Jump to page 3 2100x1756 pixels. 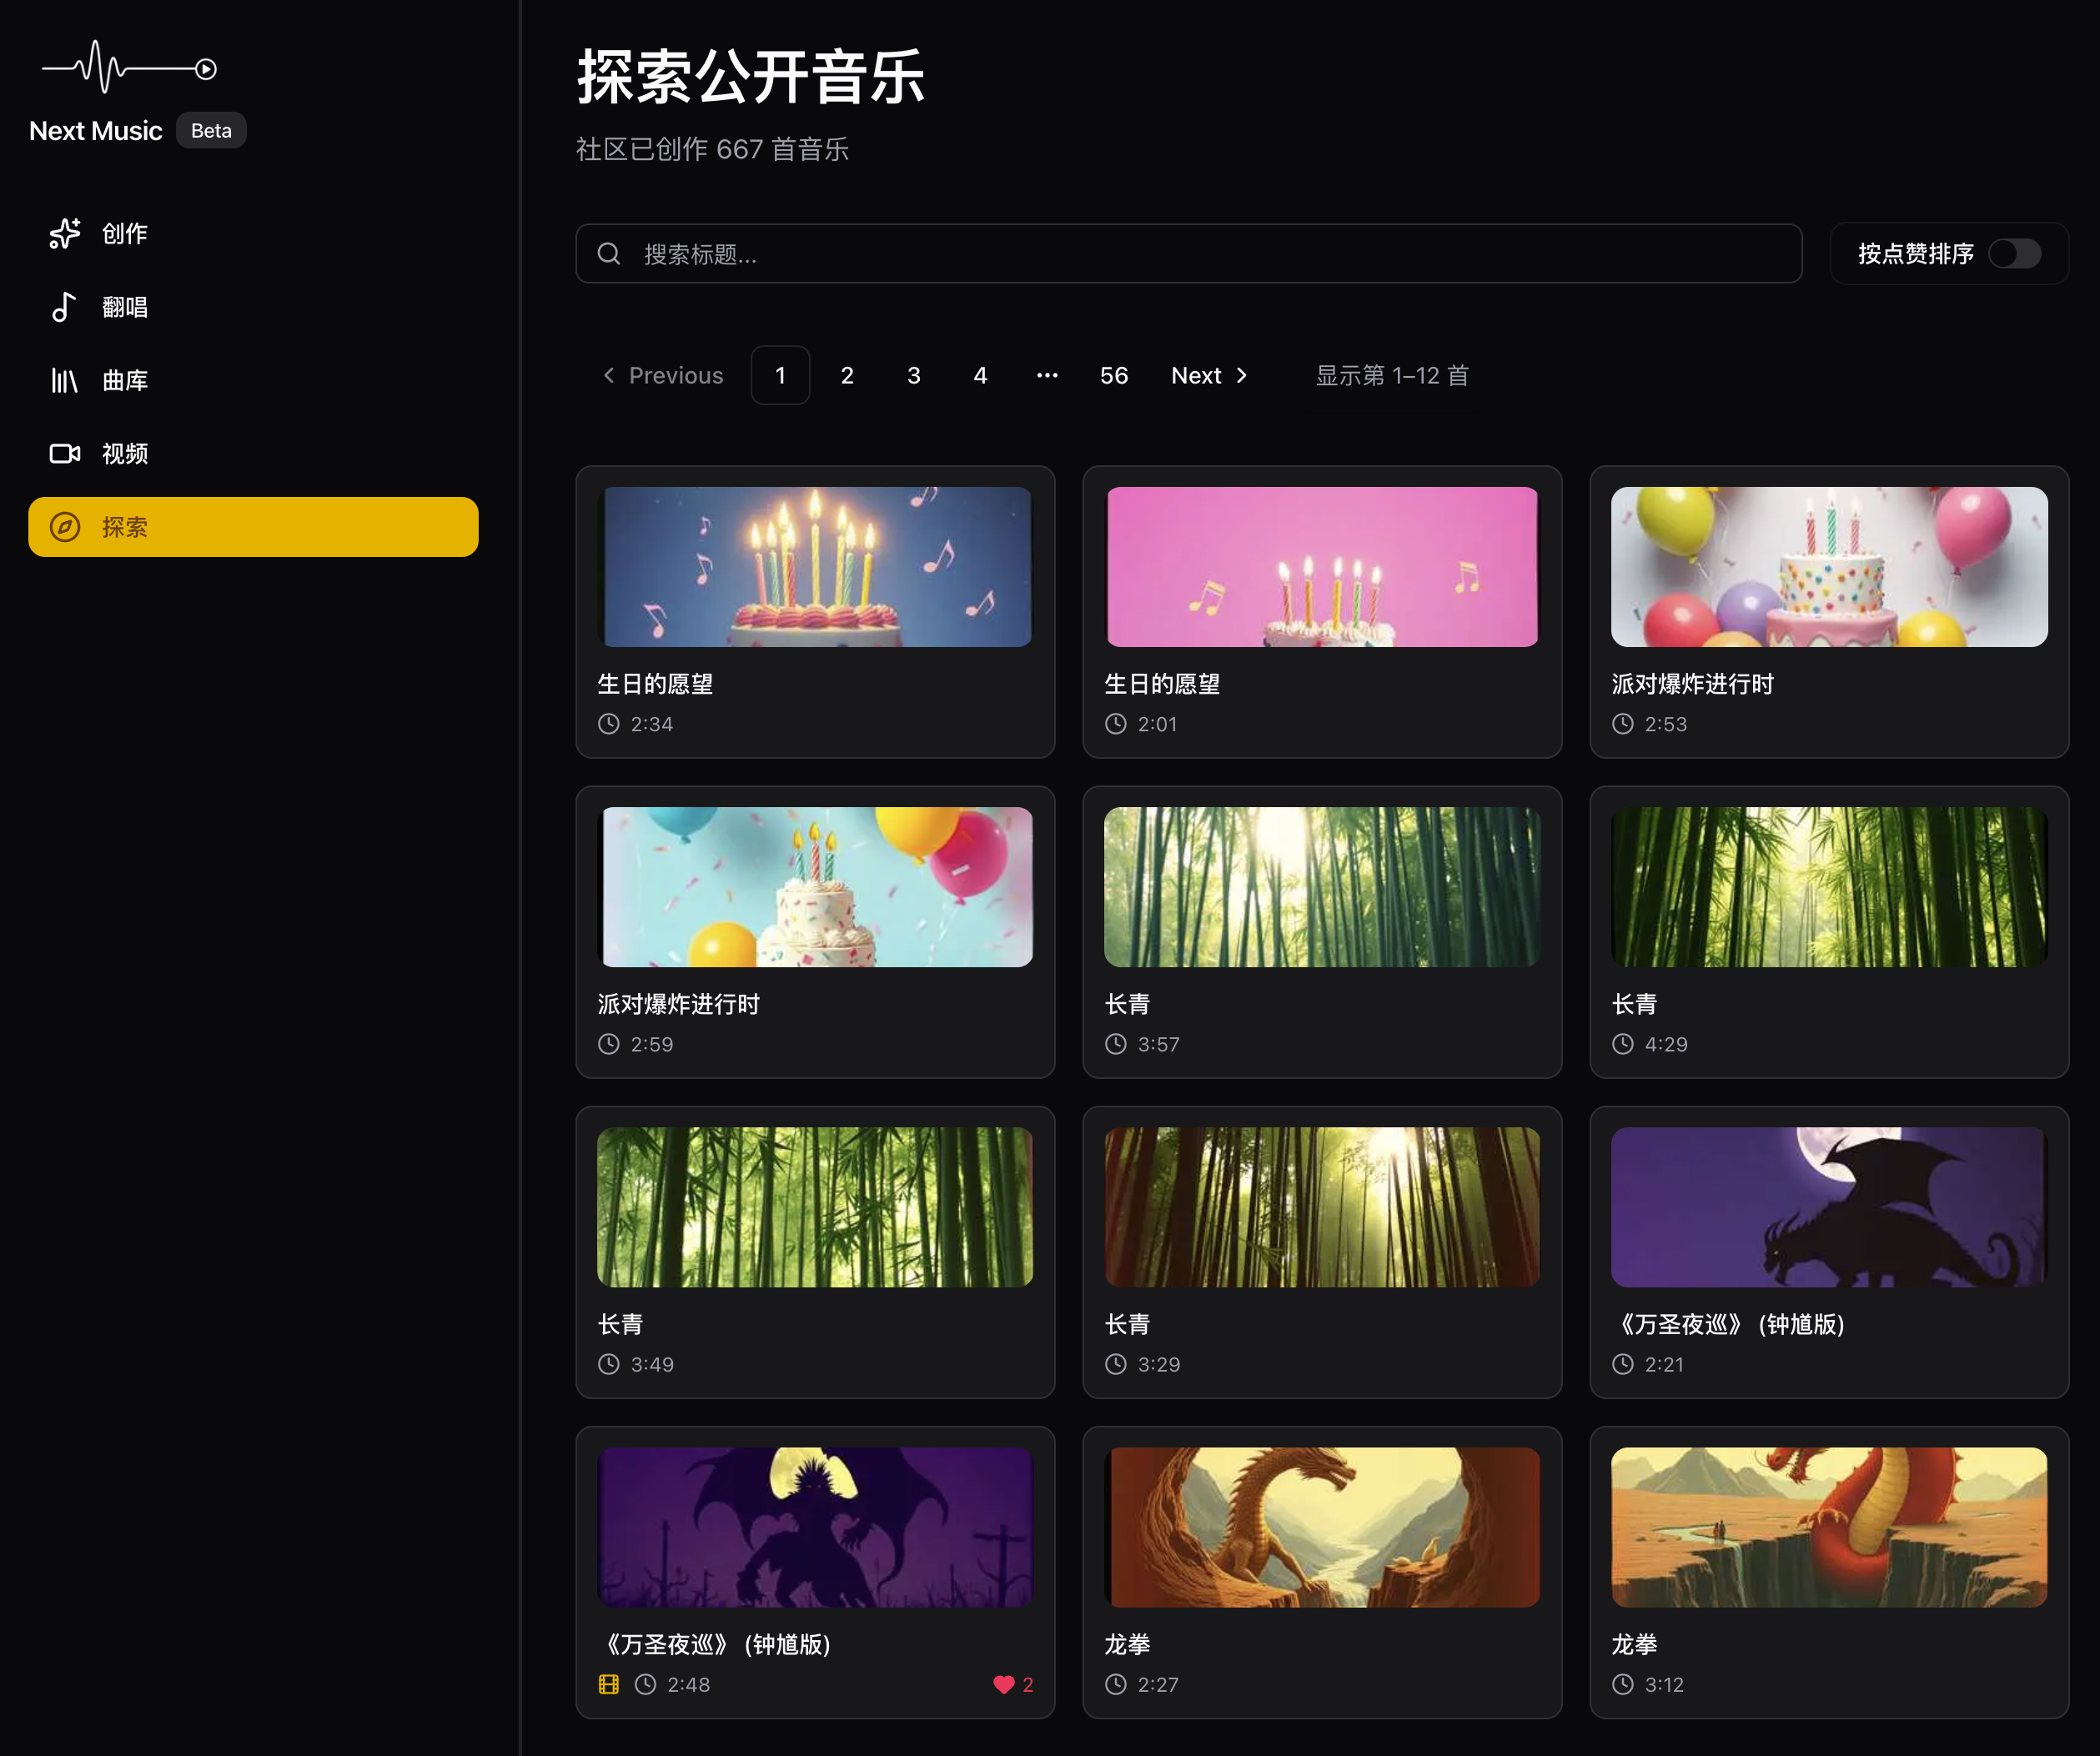click(x=914, y=376)
